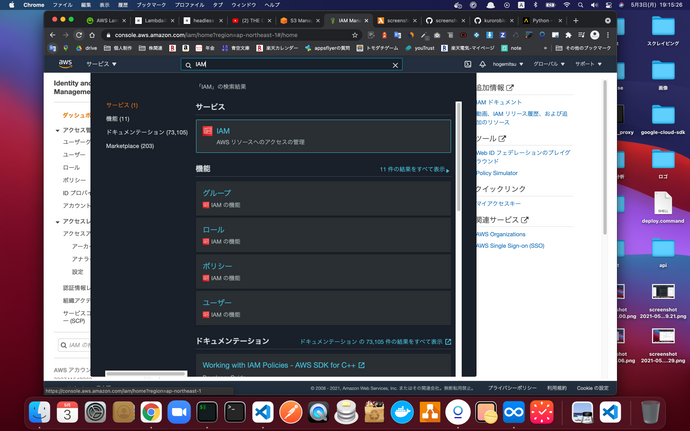Click the Chrome address bar URL

[206, 35]
